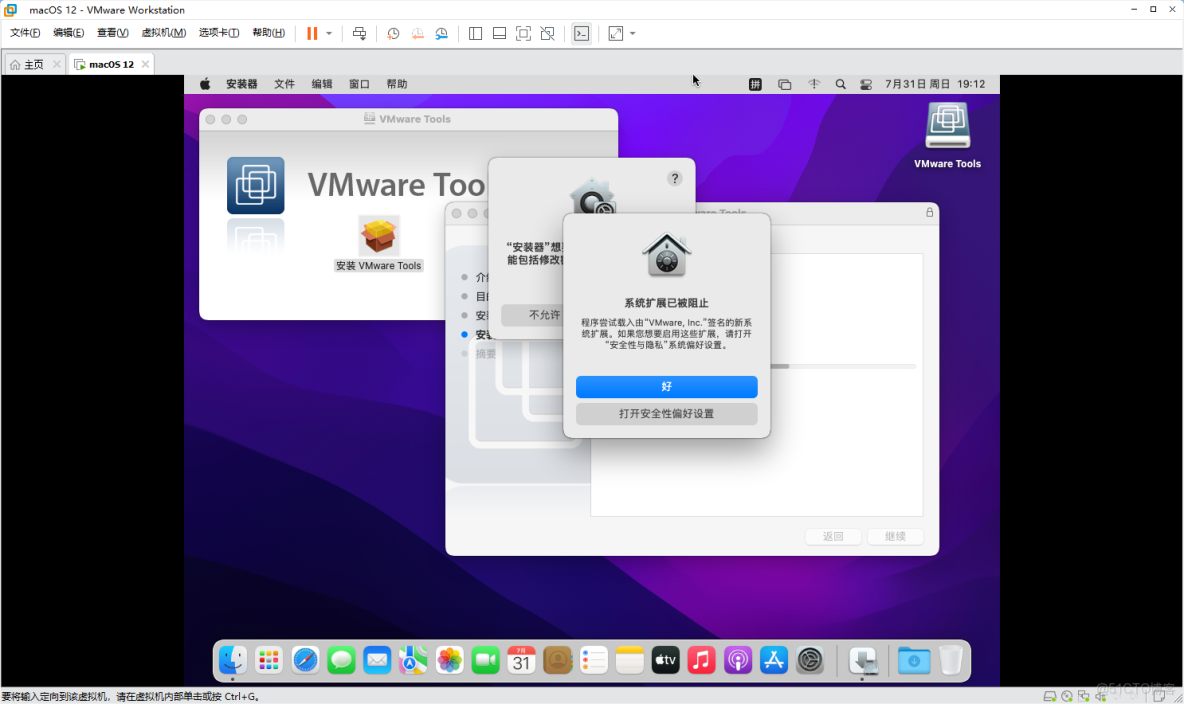This screenshot has height=704, width=1184.
Task: Take a snapshot of the virtual machine
Action: [393, 33]
